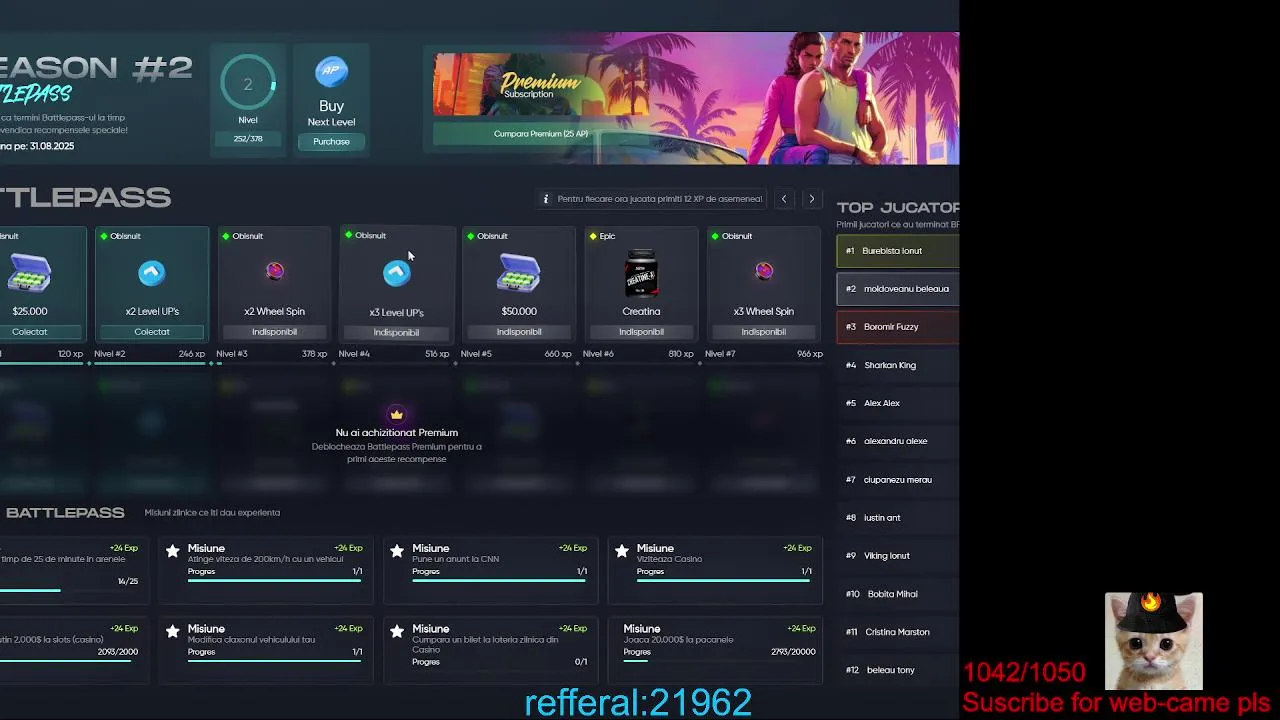
Task: Click 'Nu ai achizitionat Premium' text
Action: point(397,433)
